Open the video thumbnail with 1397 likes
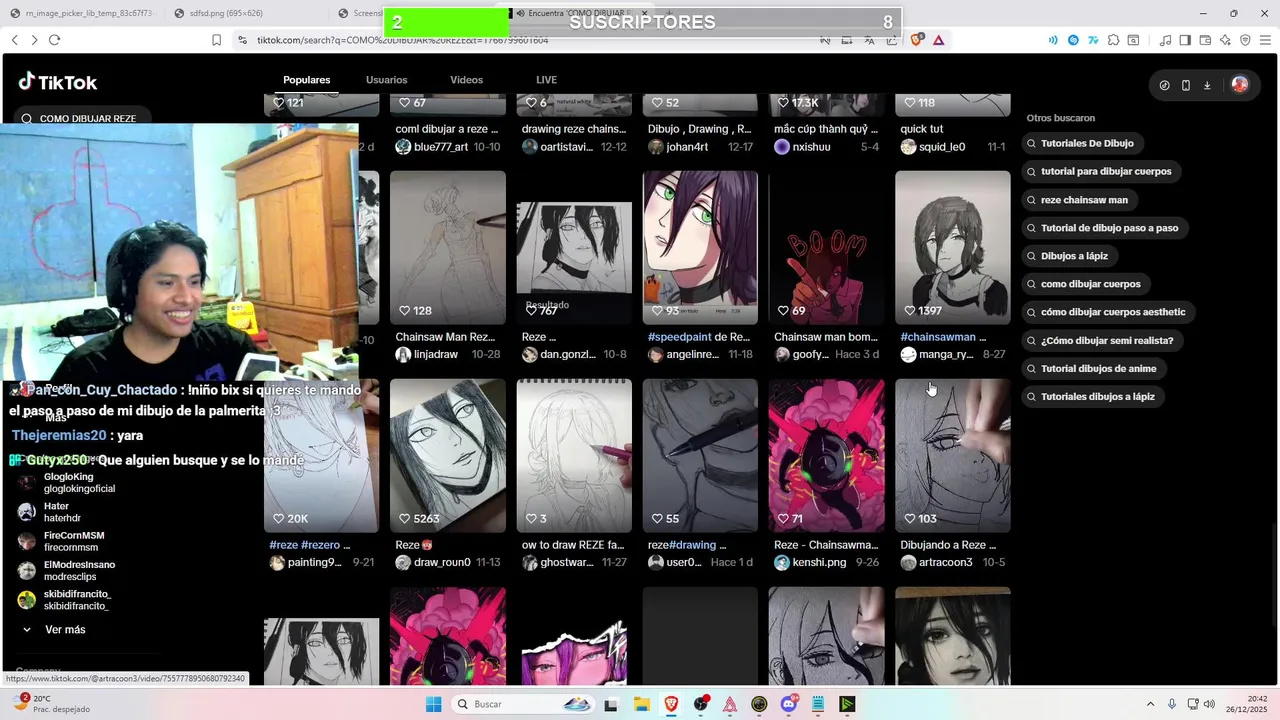The width and height of the screenshot is (1280, 720). [x=952, y=247]
